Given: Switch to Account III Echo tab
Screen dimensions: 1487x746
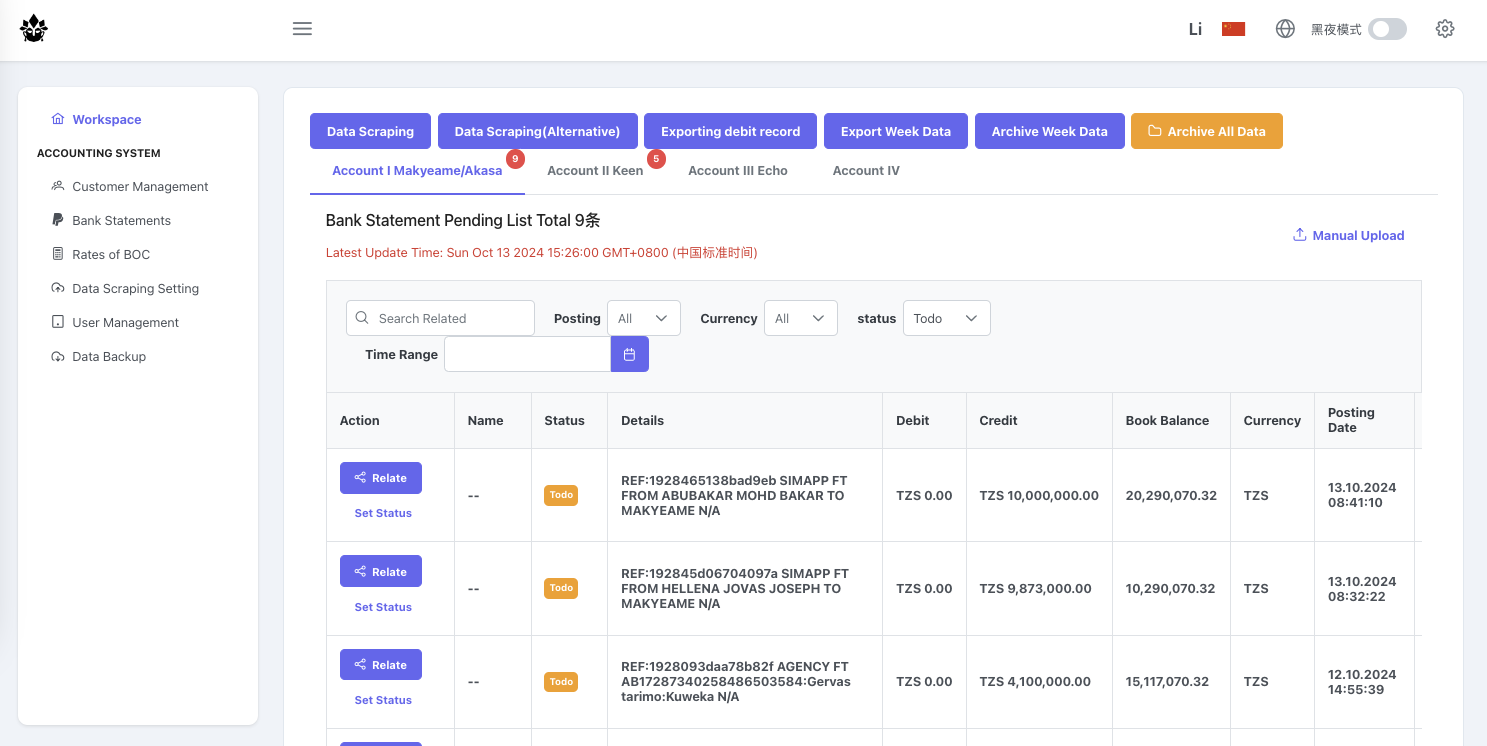Looking at the screenshot, I should pyautogui.click(x=738, y=170).
